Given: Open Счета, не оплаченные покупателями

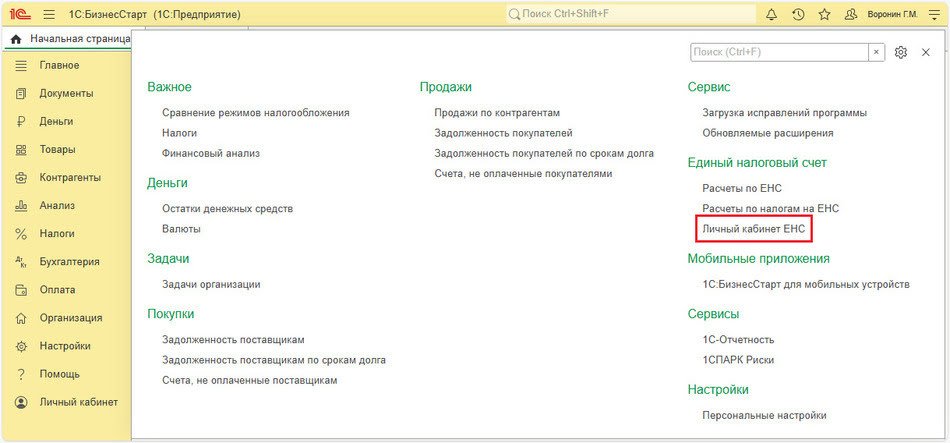Looking at the screenshot, I should point(523,173).
